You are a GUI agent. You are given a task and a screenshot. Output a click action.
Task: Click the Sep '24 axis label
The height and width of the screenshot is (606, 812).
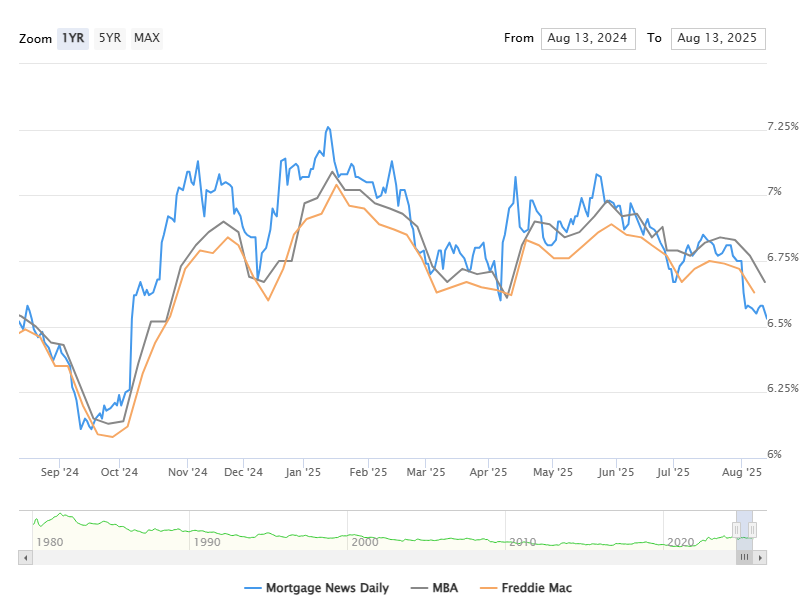click(x=61, y=471)
